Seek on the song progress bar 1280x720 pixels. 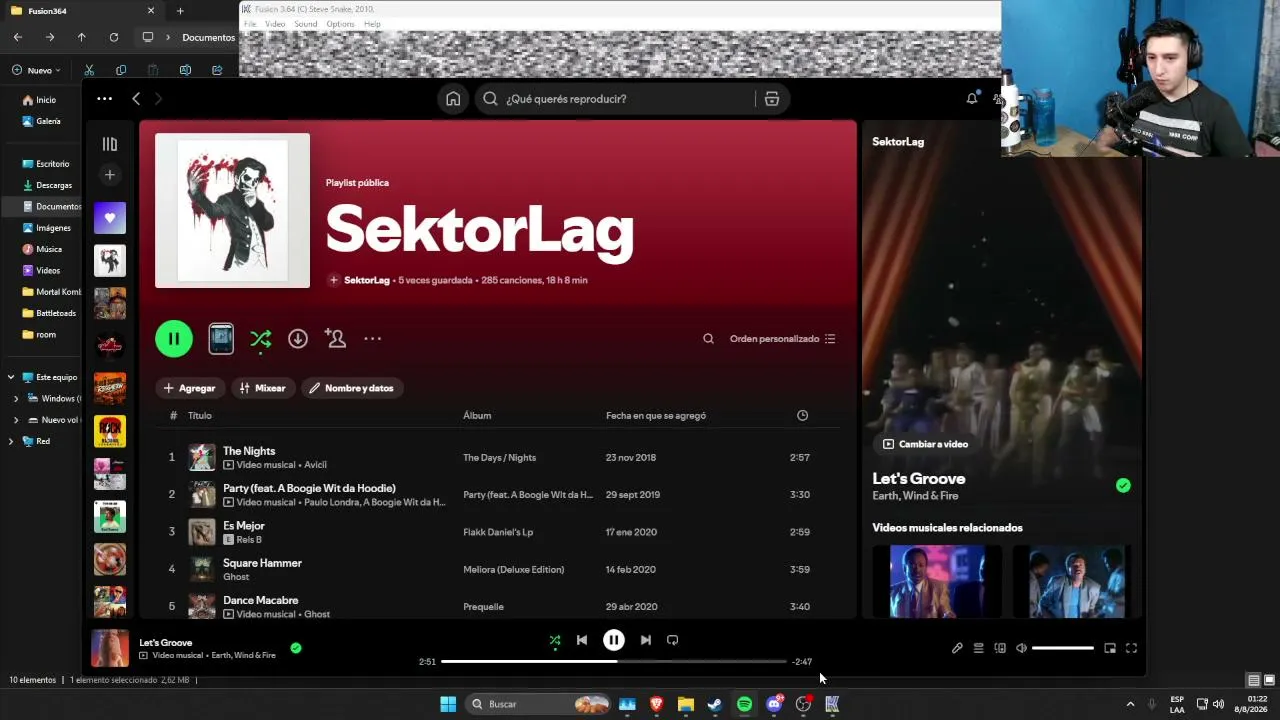coord(614,662)
